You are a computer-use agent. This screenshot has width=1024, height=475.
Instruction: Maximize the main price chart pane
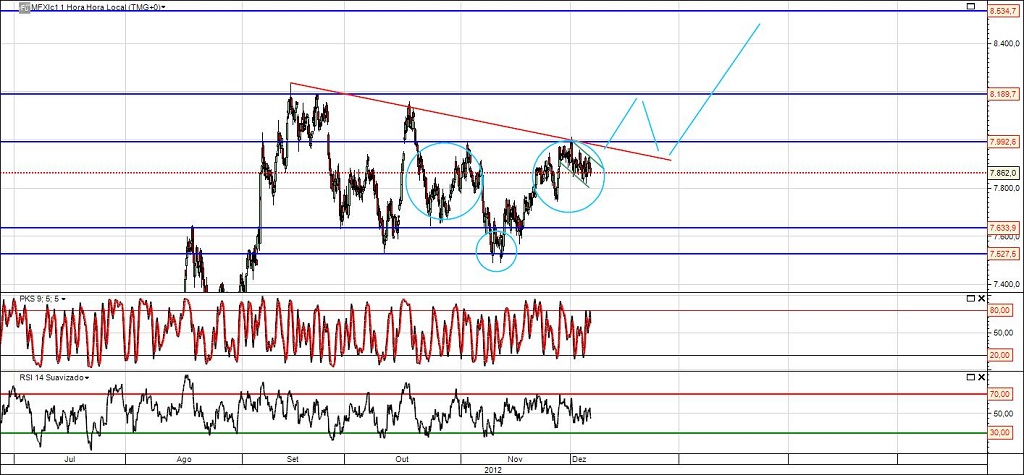(970, 7)
